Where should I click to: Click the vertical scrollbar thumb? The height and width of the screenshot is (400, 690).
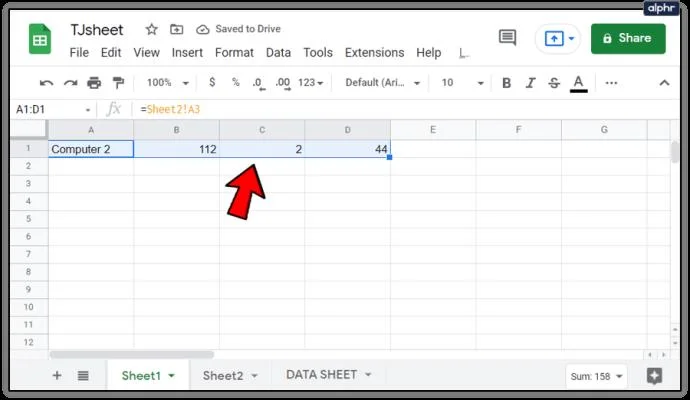tap(675, 152)
